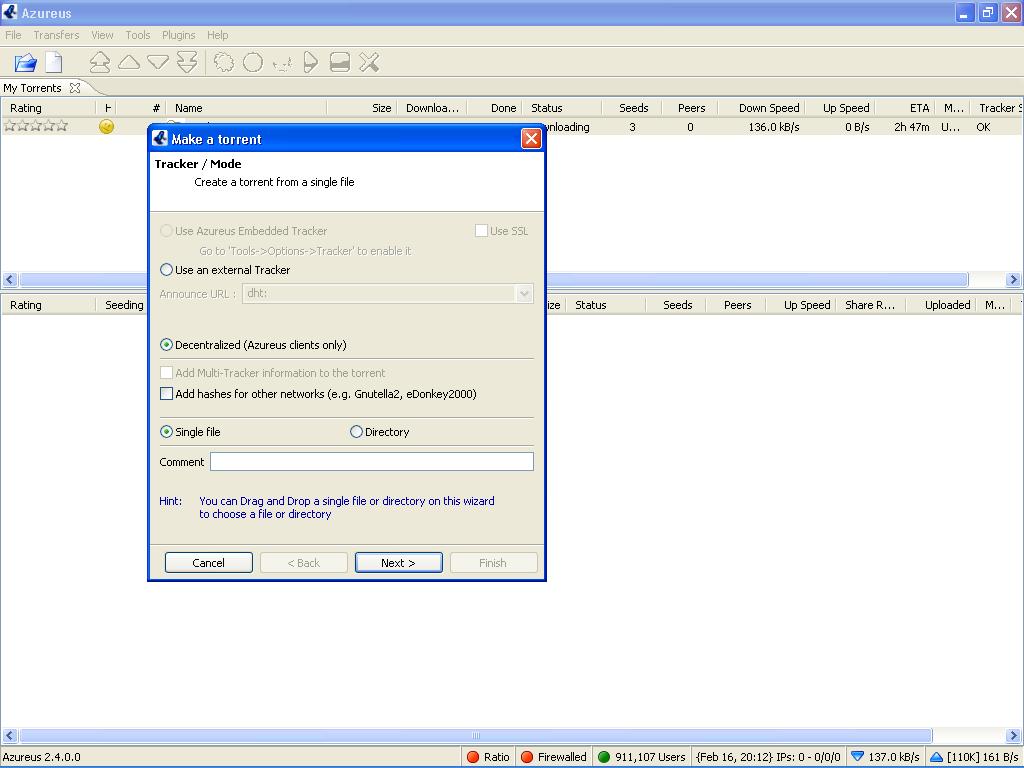This screenshot has width=1024, height=768.
Task: Click the Comment text field
Action: 371,462
